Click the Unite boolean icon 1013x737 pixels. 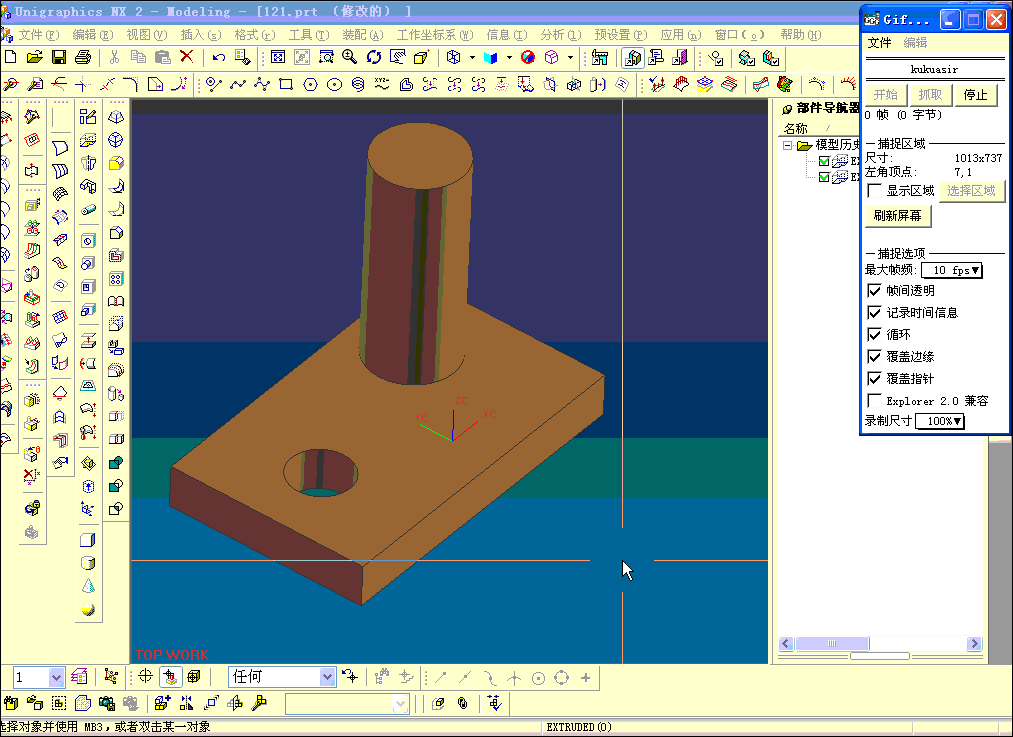[116, 462]
